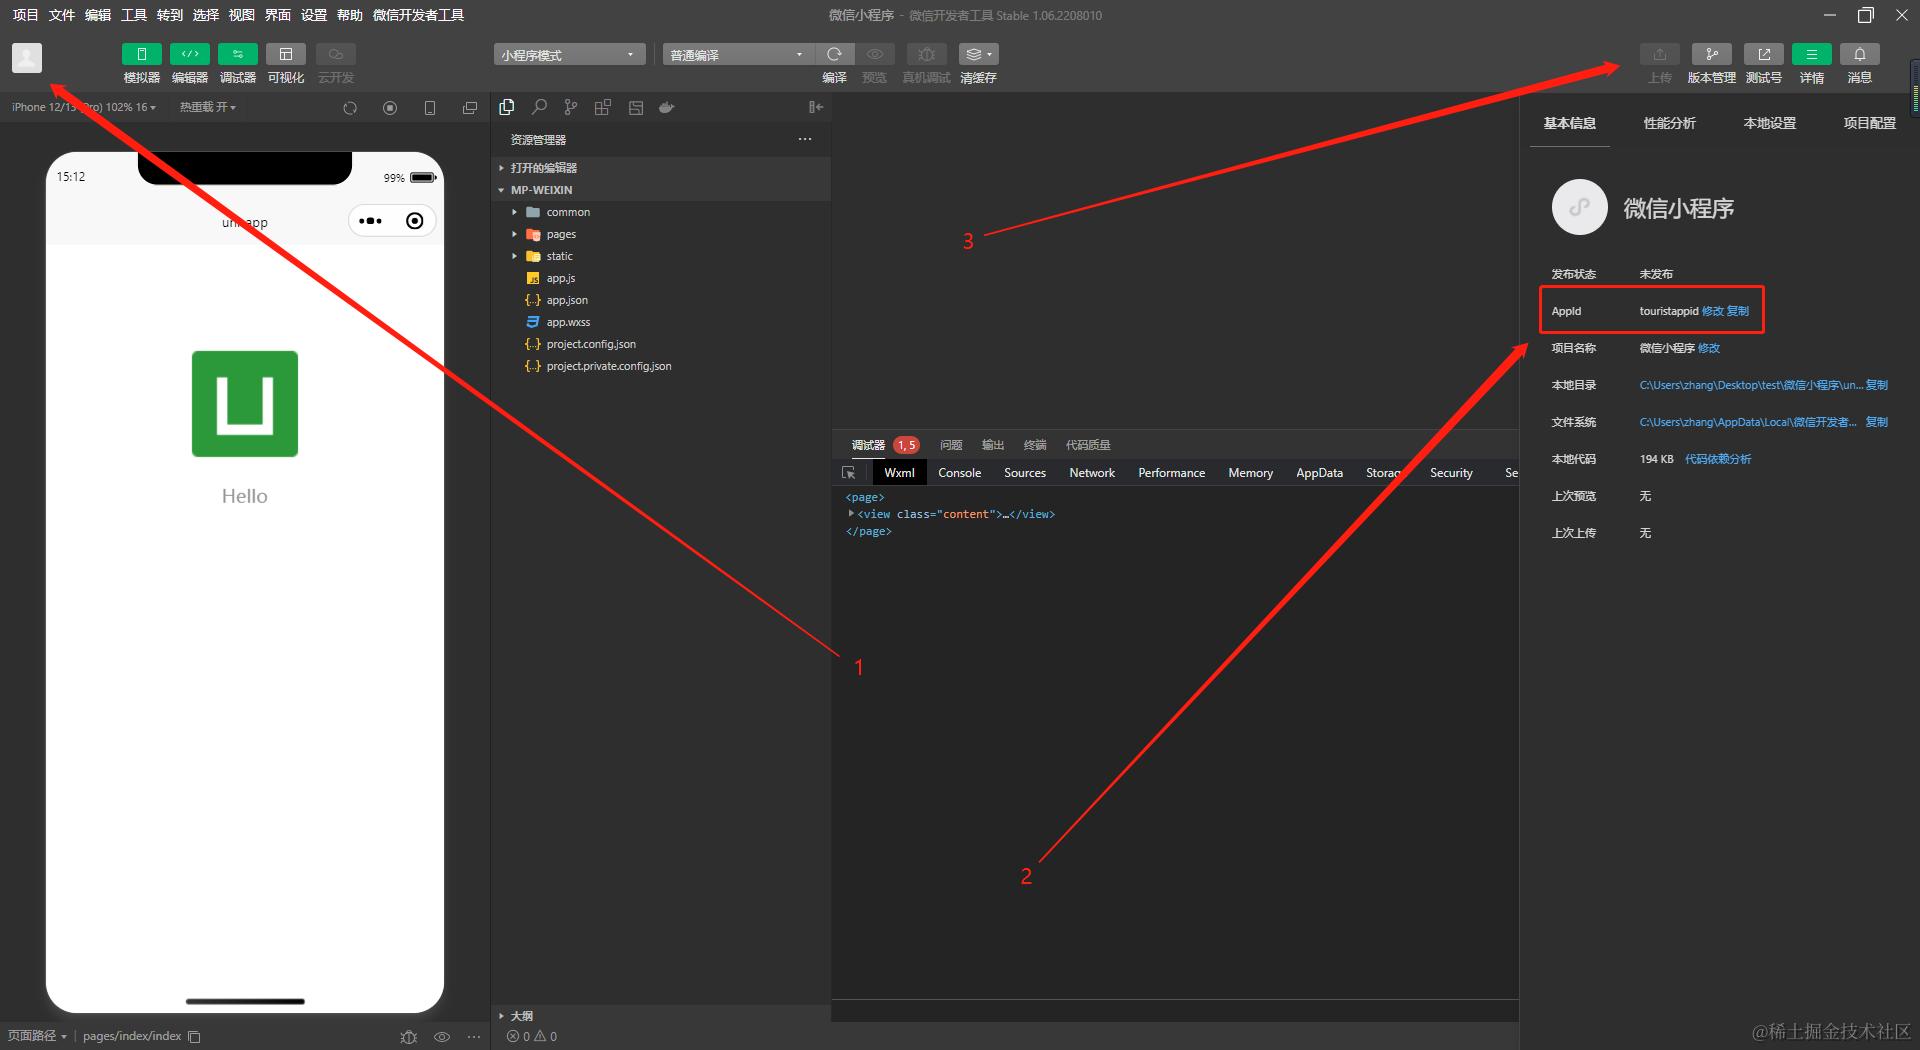Open the 设置 menu in menu bar
This screenshot has width=1920, height=1050.
pyautogui.click(x=314, y=15)
